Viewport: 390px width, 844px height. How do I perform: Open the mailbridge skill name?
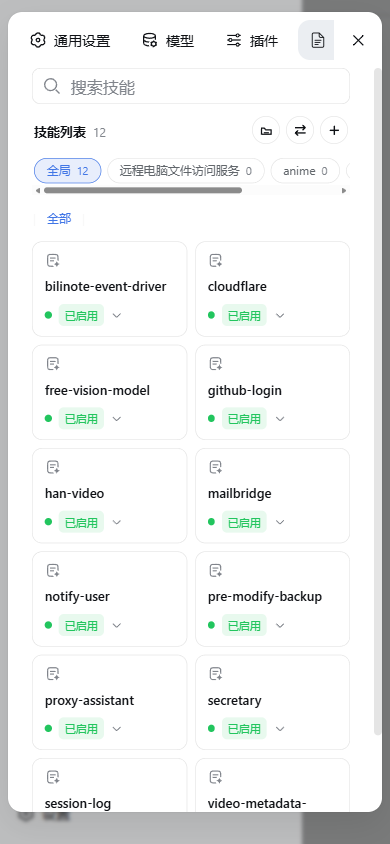click(240, 494)
